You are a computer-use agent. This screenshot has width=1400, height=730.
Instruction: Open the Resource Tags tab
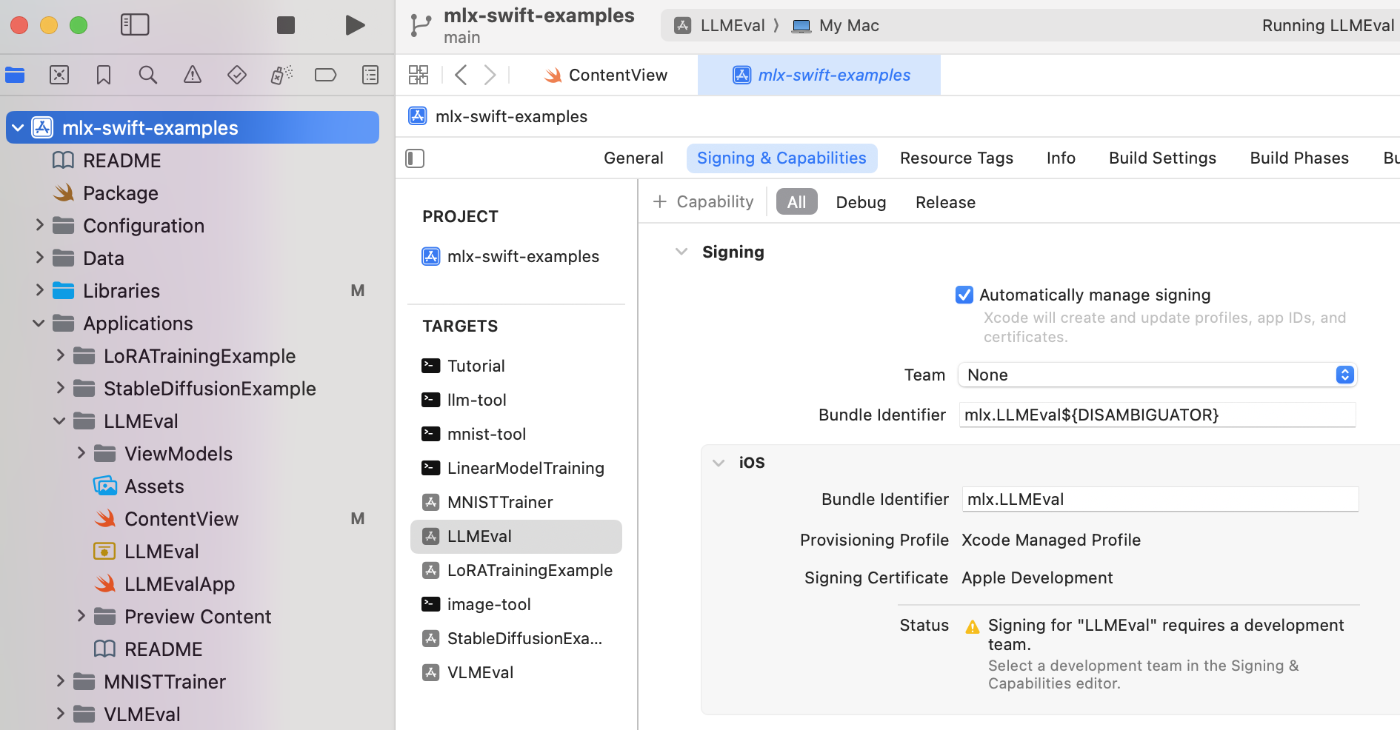tap(957, 158)
